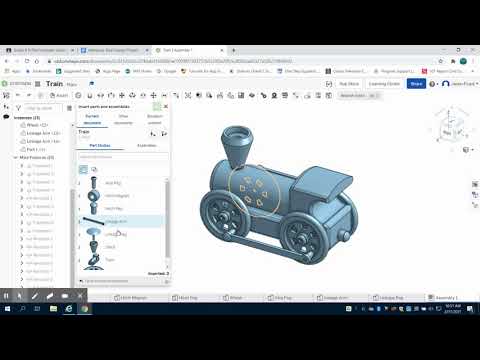The width and height of the screenshot is (480, 360).
Task: Close the Insert parts and assemblies dialog
Action: coord(166,106)
